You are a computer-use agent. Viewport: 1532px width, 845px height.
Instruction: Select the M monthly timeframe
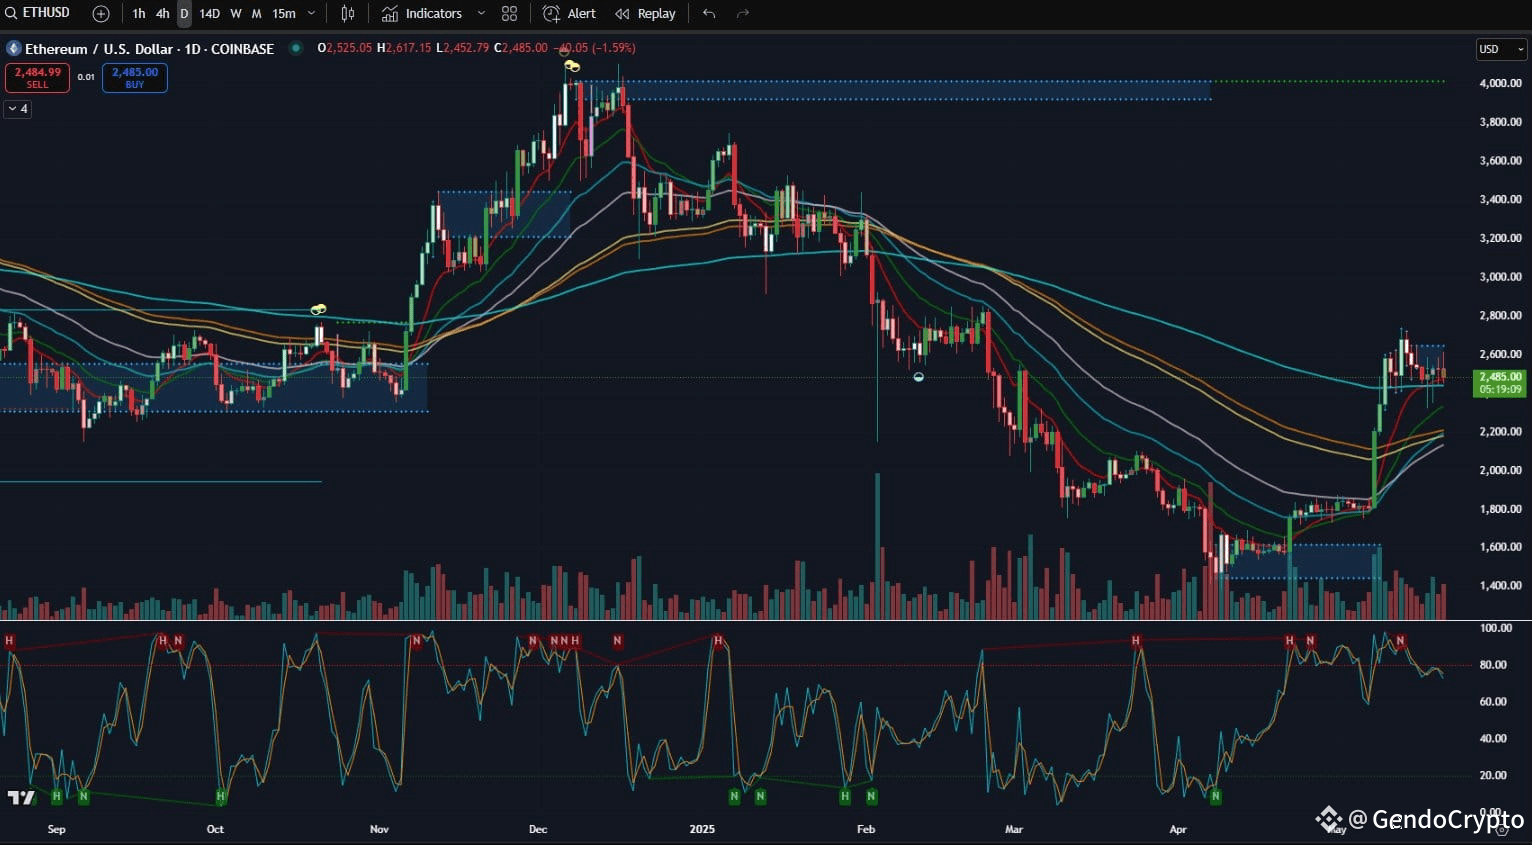pos(257,14)
